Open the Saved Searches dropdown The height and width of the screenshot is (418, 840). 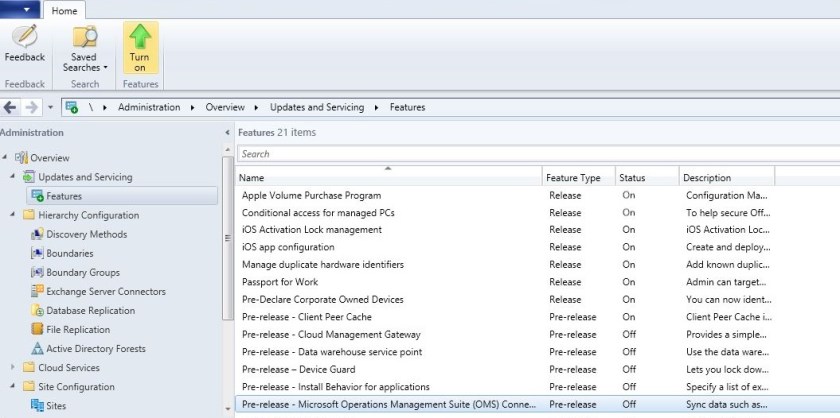[85, 62]
